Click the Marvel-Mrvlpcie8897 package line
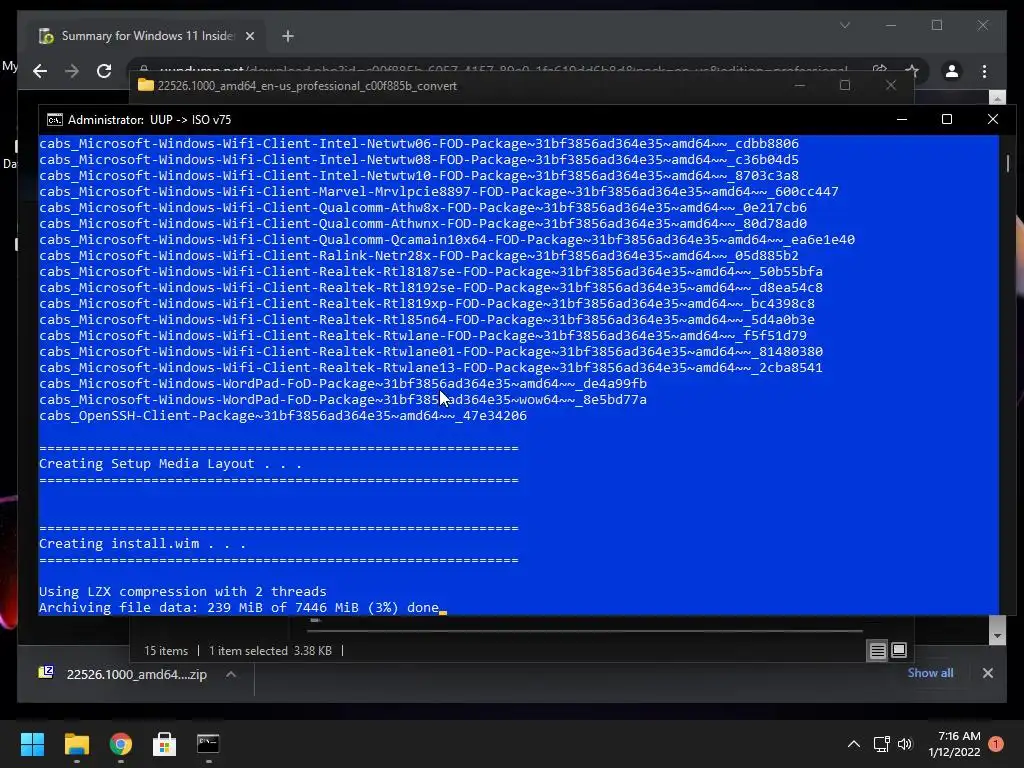Image resolution: width=1024 pixels, height=768 pixels. click(439, 191)
